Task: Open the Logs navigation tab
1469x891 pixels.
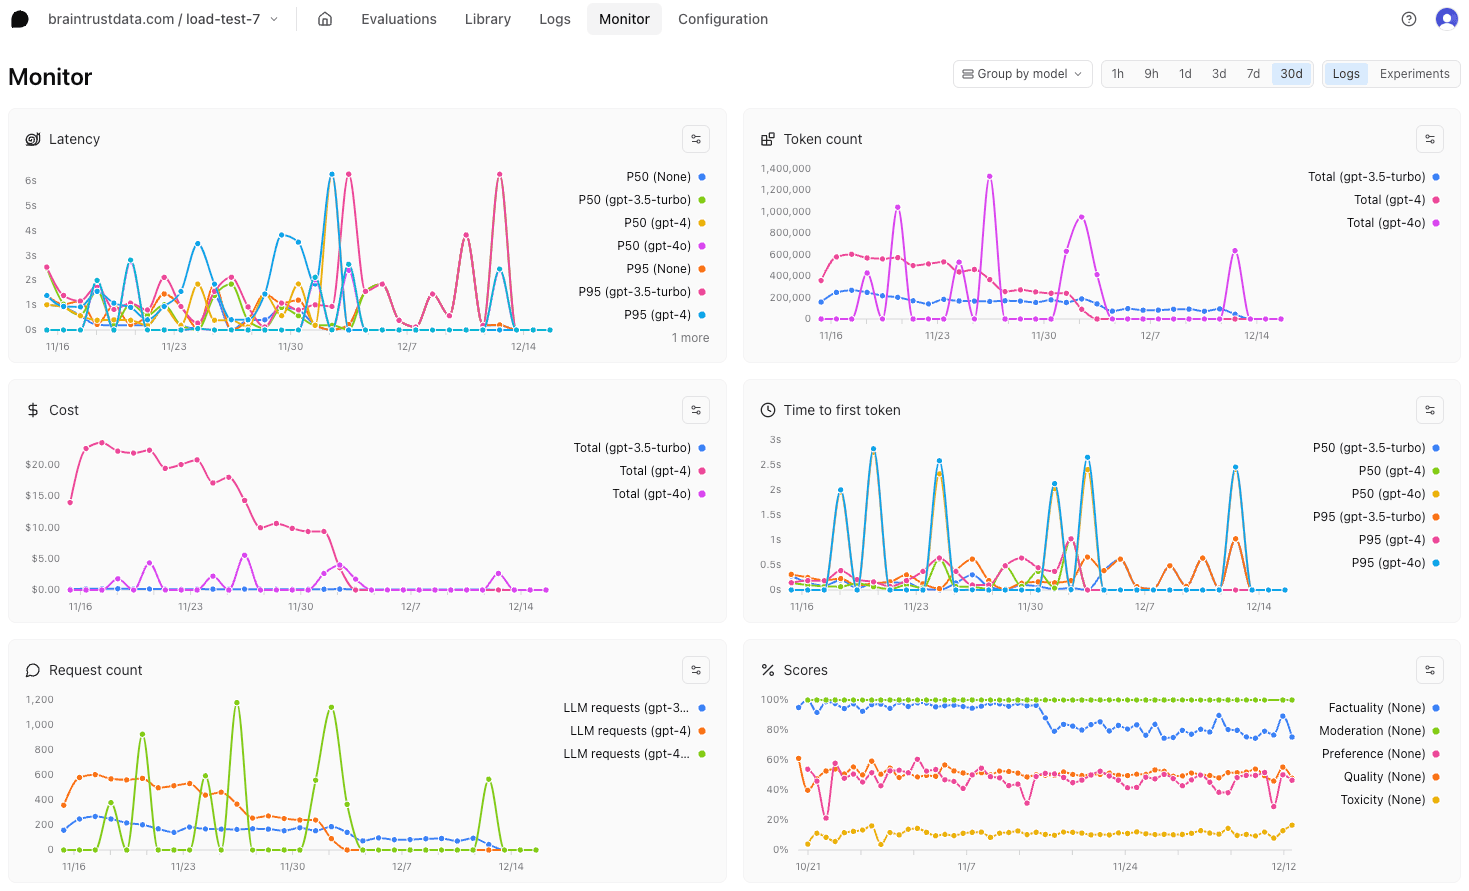Action: coord(554,19)
